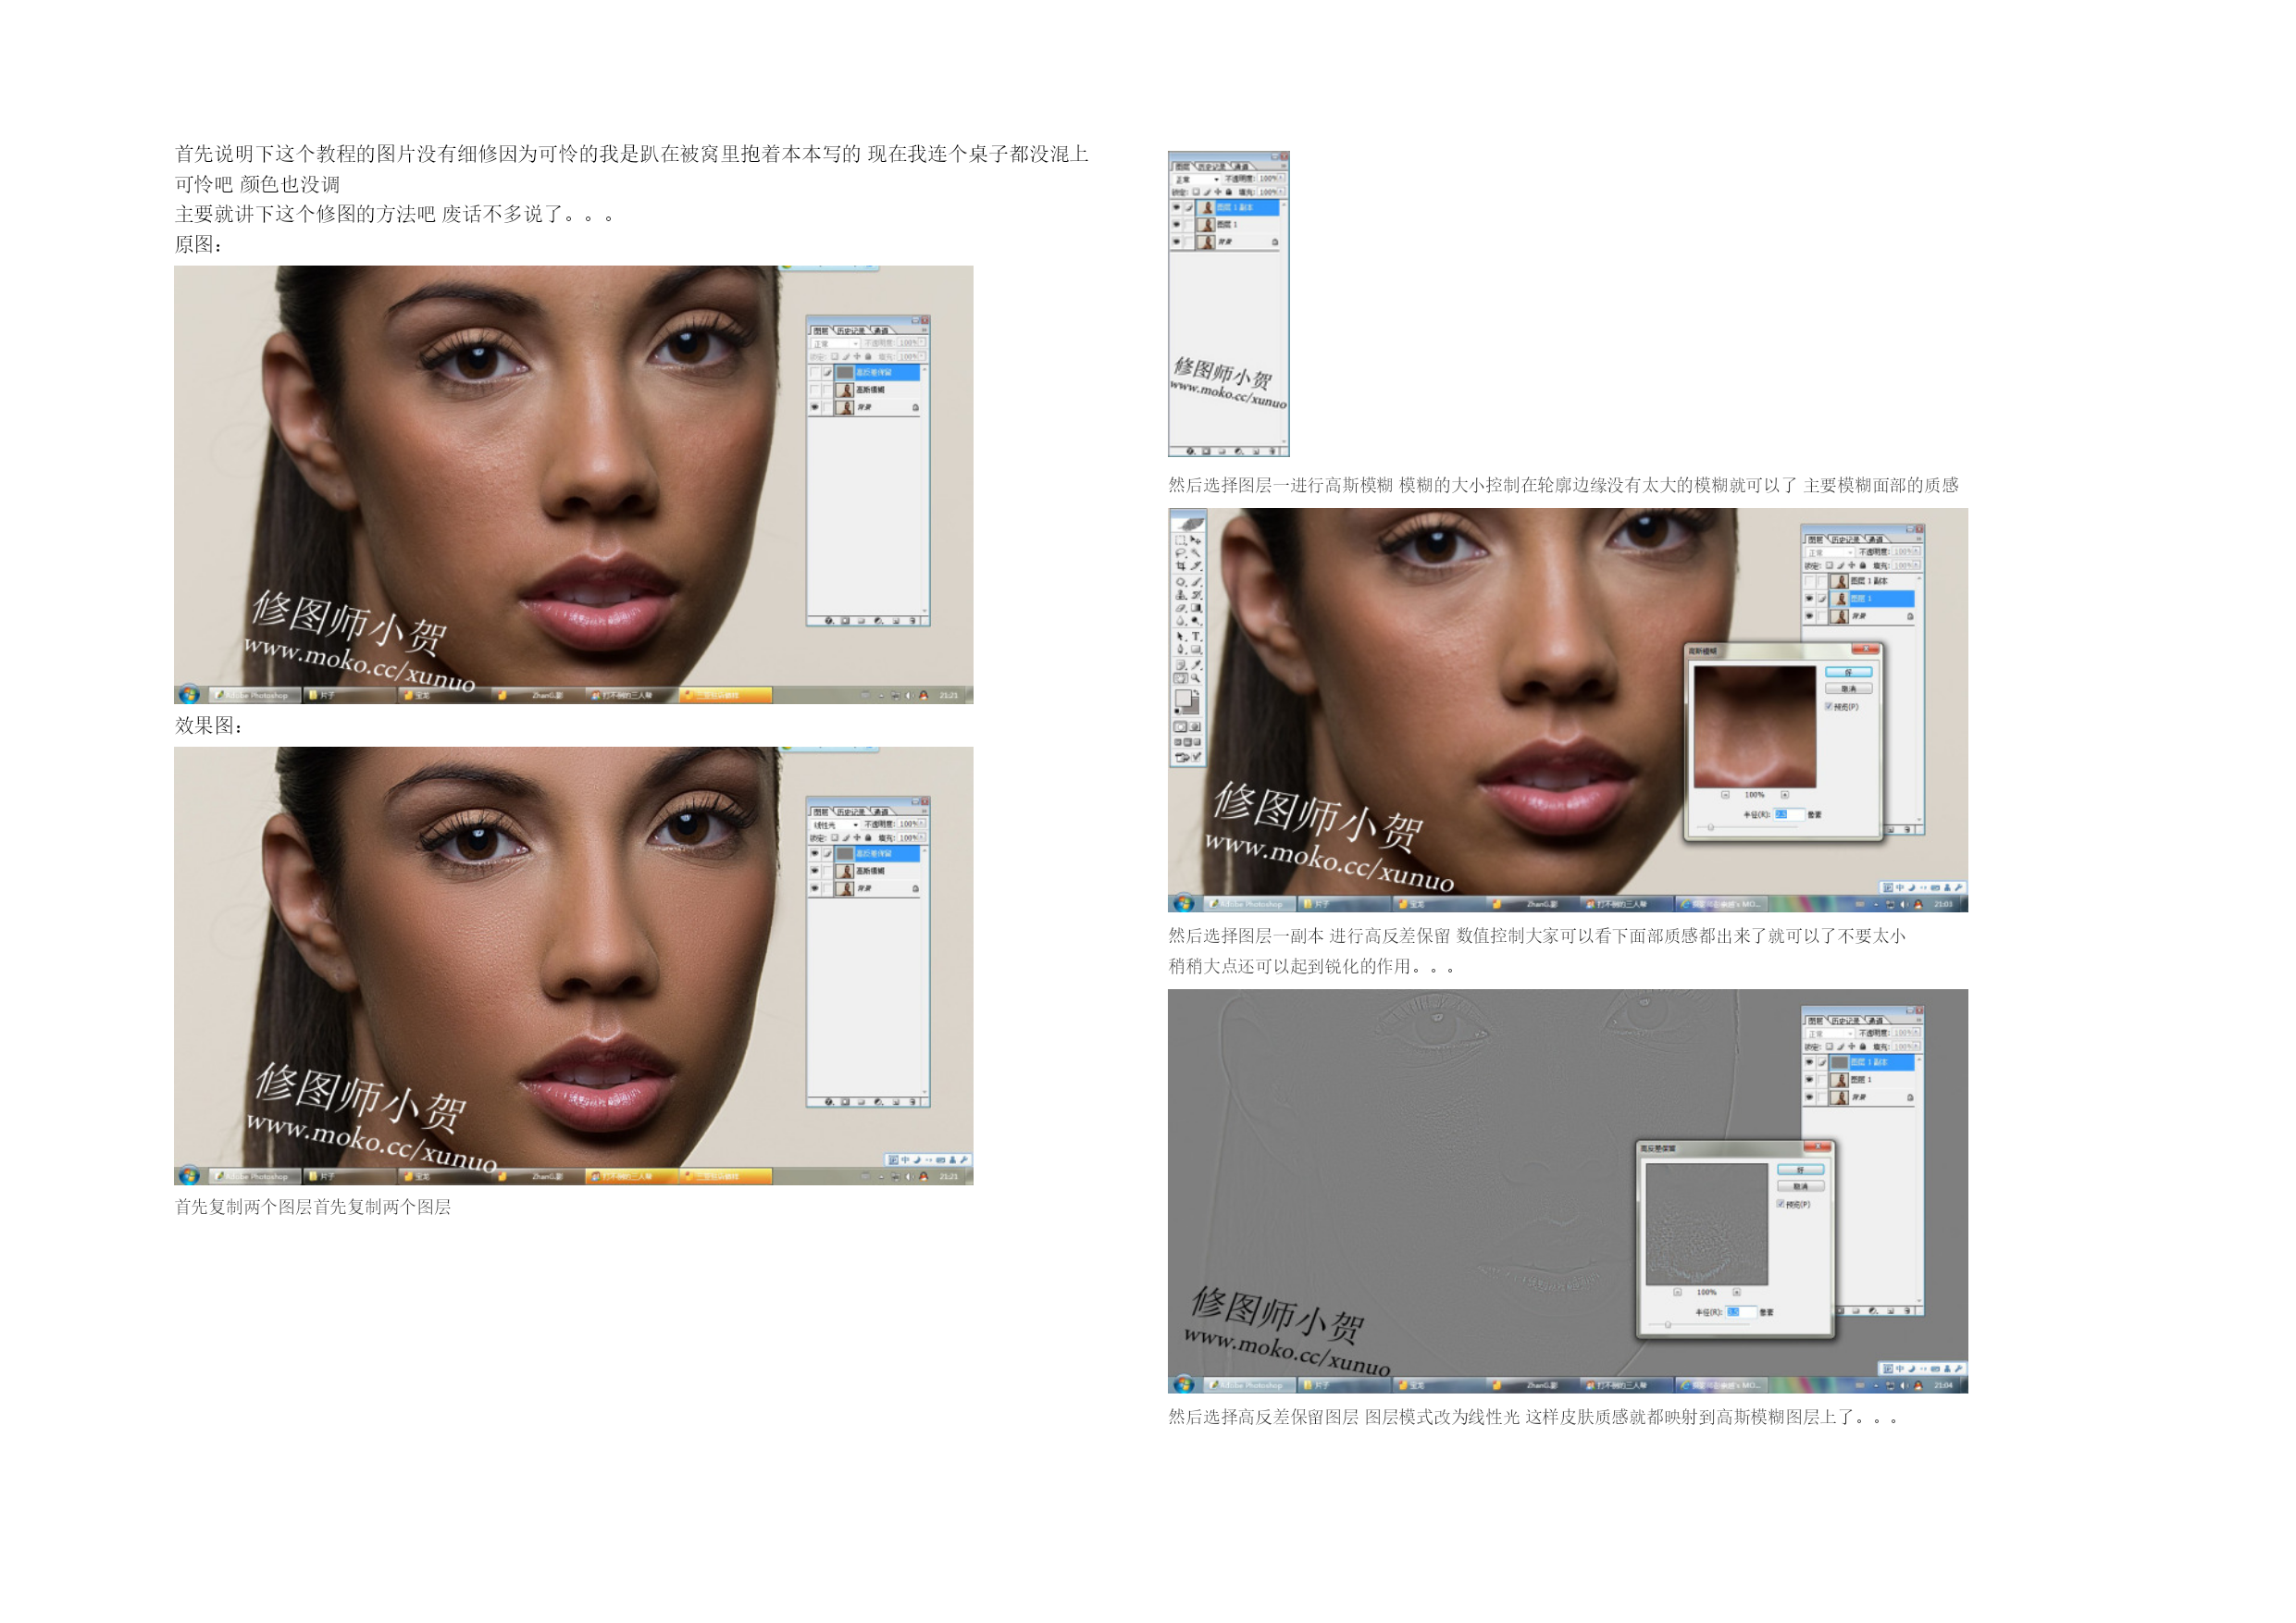The image size is (2296, 1623).
Task: Click Quick Mask mode icon in the toolbox
Action: pos(1195,728)
